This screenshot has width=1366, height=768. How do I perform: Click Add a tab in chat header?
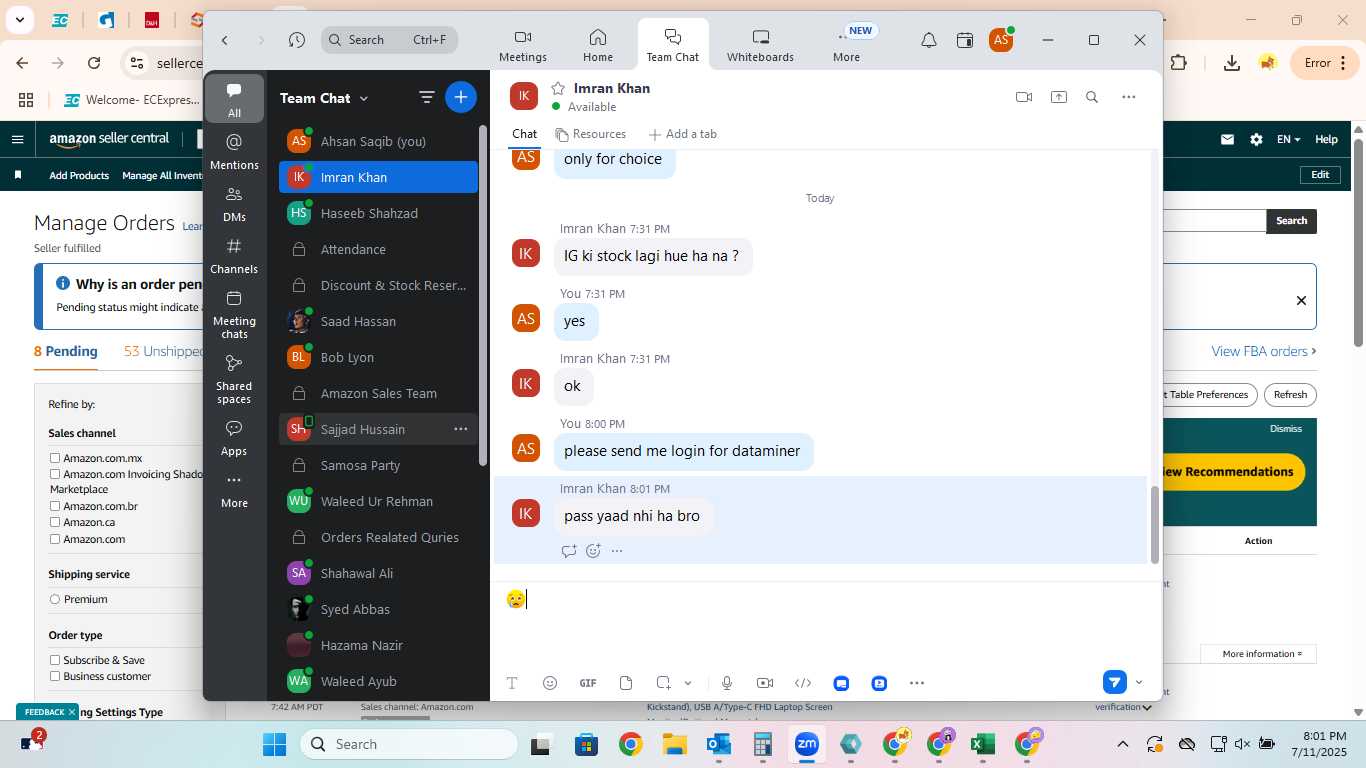(683, 134)
